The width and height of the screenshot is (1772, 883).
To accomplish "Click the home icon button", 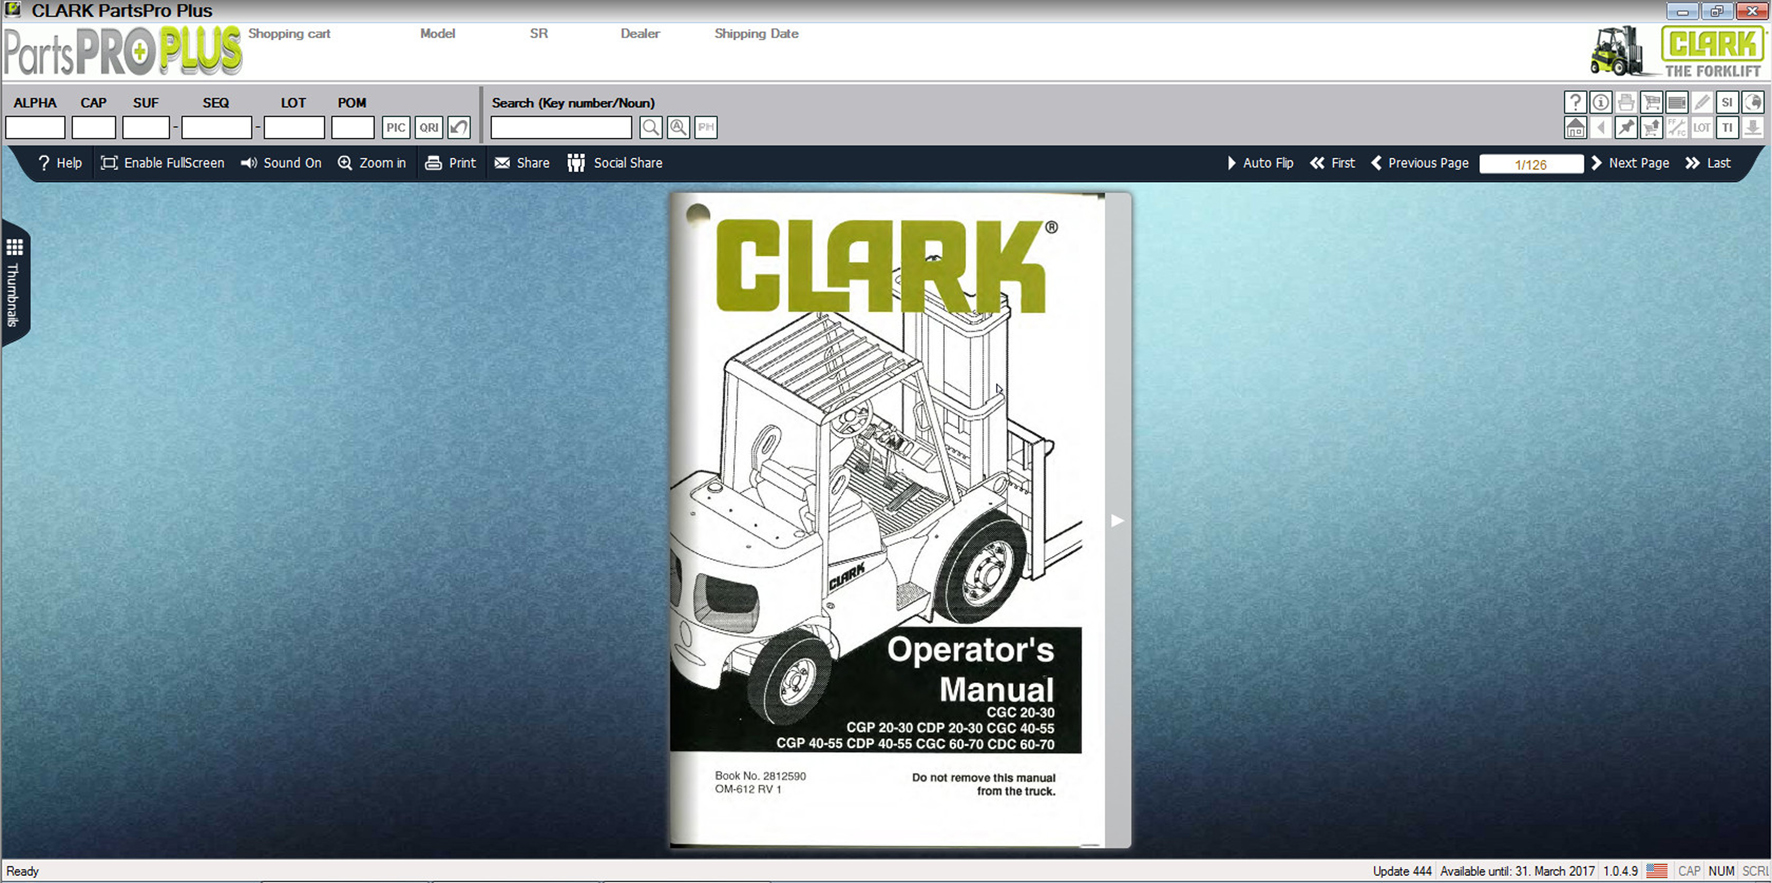I will tap(1575, 128).
